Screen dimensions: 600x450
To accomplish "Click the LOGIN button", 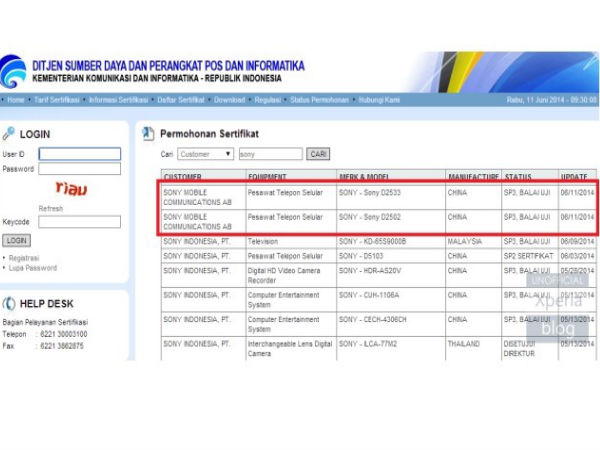I will click(x=16, y=240).
